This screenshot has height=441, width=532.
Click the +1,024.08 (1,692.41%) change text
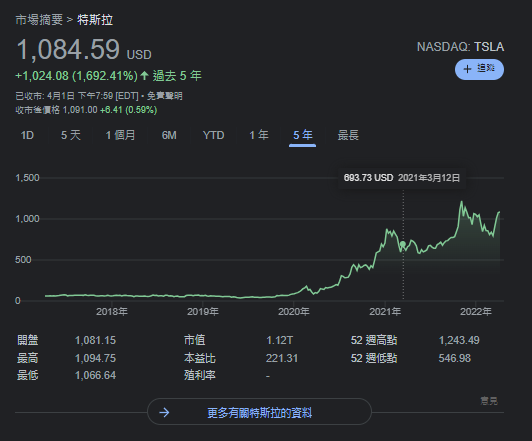click(77, 75)
